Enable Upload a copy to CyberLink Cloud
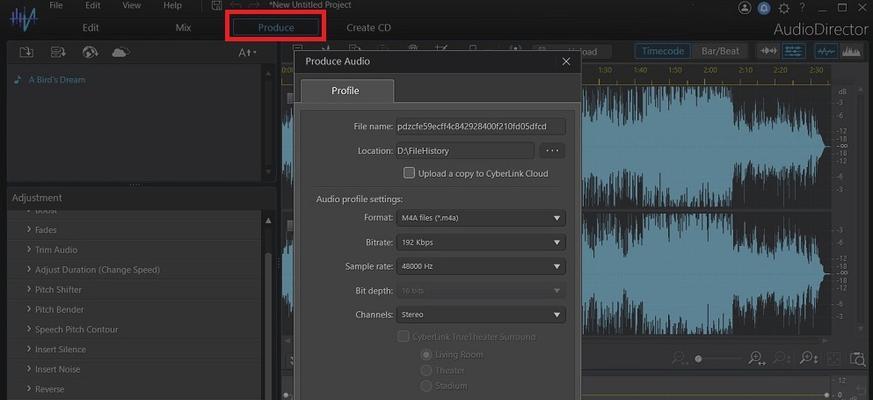 tap(409, 173)
